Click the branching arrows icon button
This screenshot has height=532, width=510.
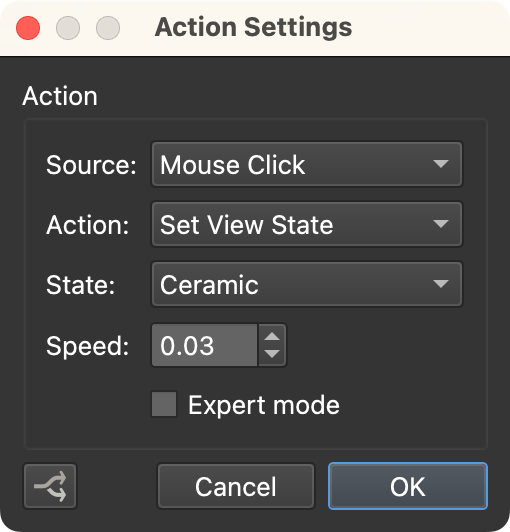tap(50, 486)
